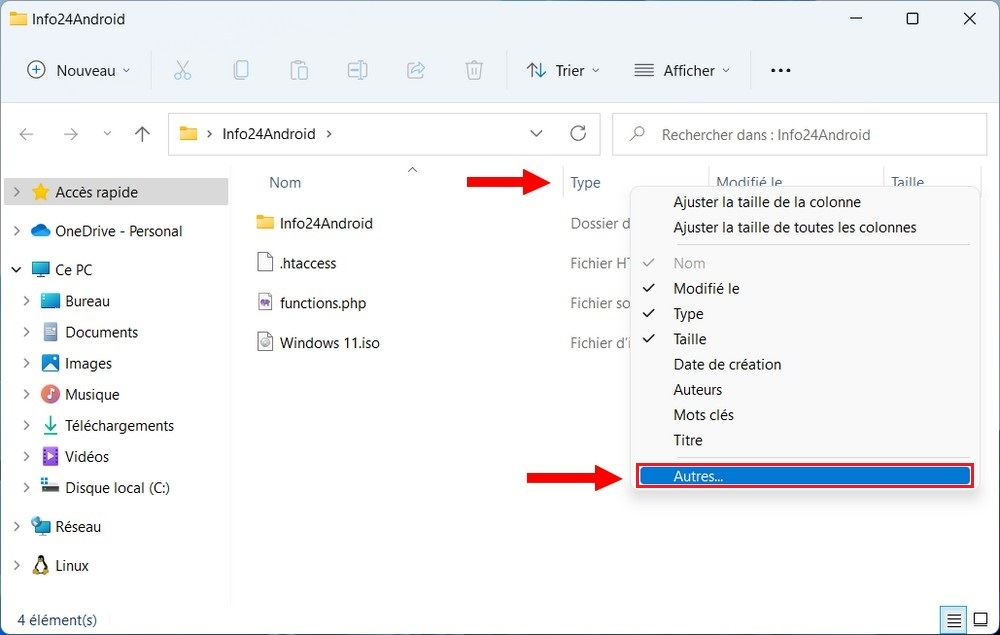
Task: Open the Share icon on the toolbar
Action: coord(415,70)
